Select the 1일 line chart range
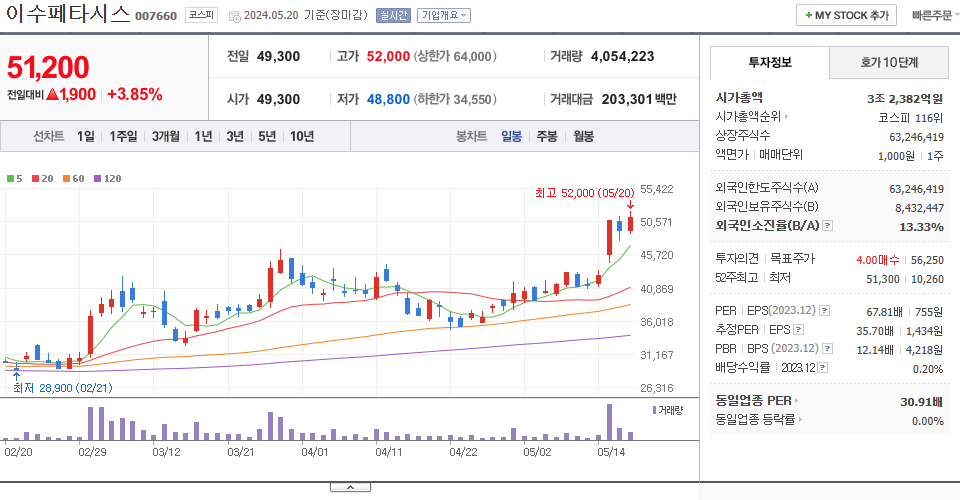Screen dimensions: 960x500 click(86, 136)
